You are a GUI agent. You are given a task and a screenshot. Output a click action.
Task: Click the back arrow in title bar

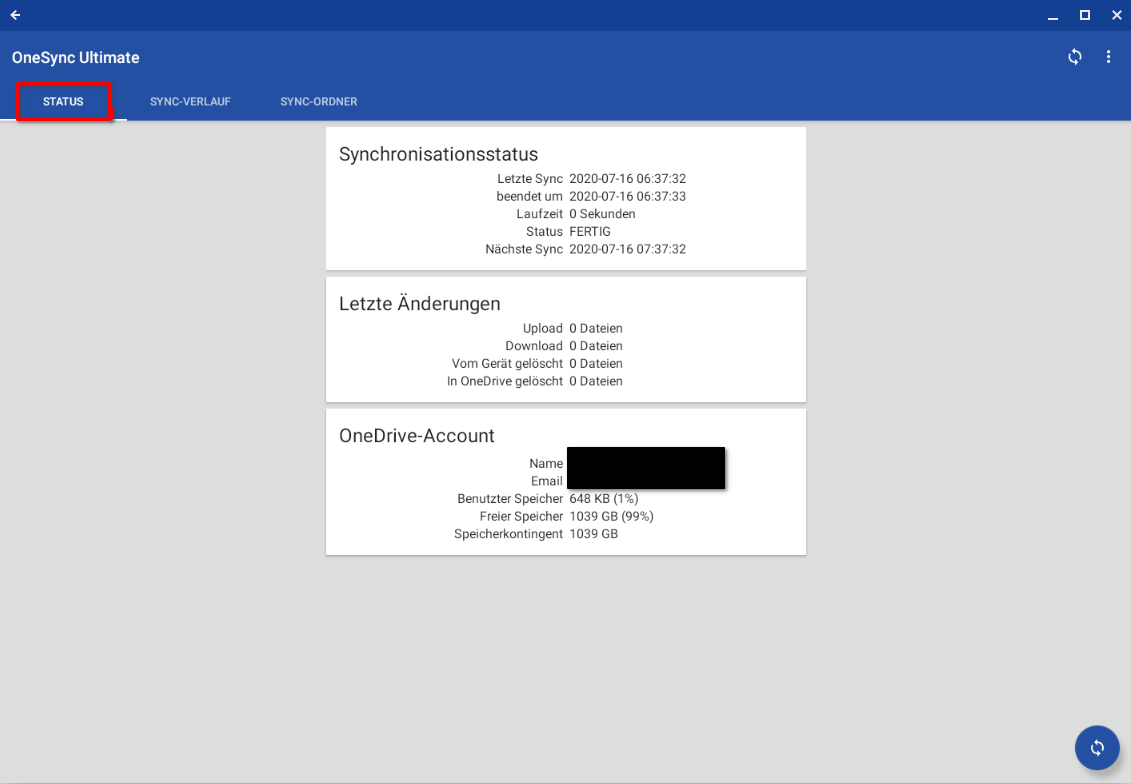coord(15,15)
